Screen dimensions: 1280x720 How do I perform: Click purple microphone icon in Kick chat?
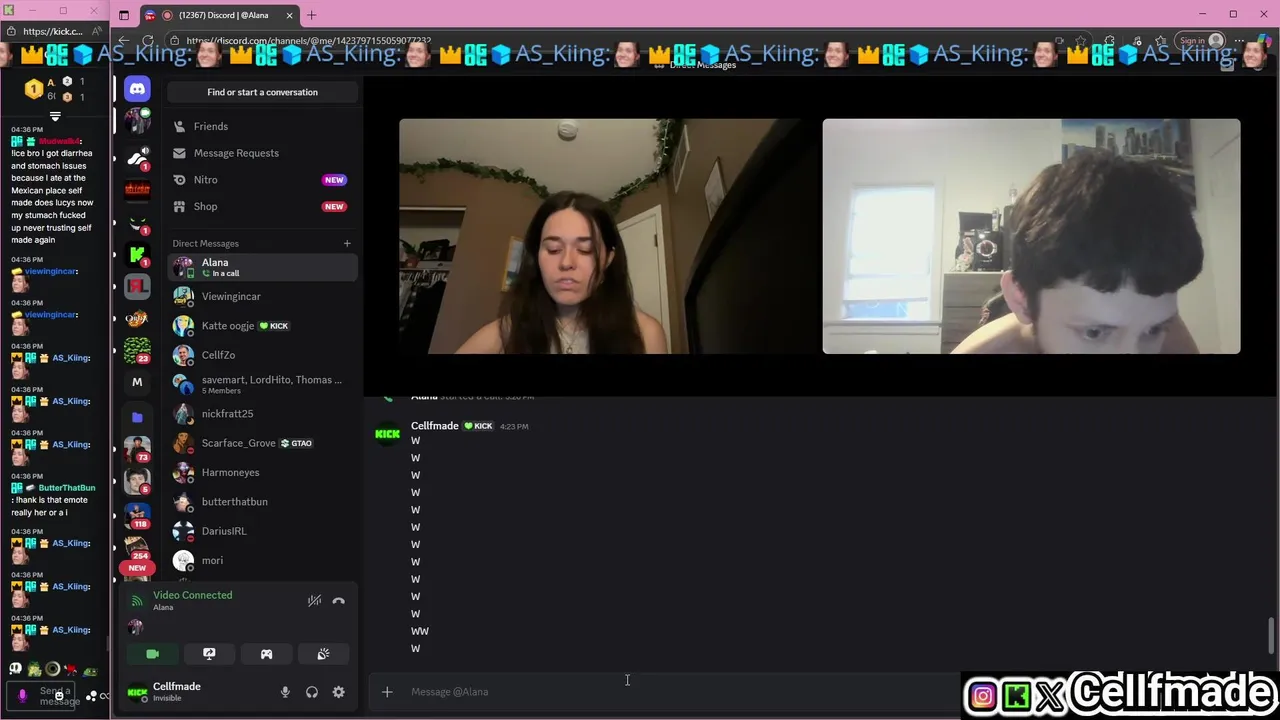(22, 696)
